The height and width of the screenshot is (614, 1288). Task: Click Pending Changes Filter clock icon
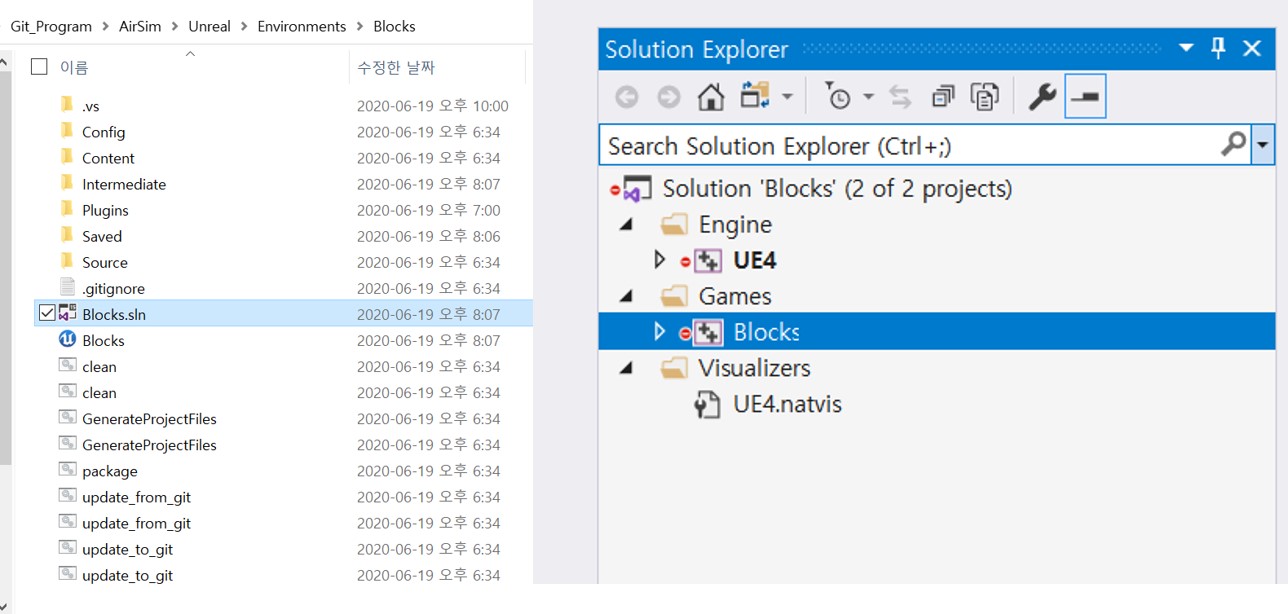837,97
